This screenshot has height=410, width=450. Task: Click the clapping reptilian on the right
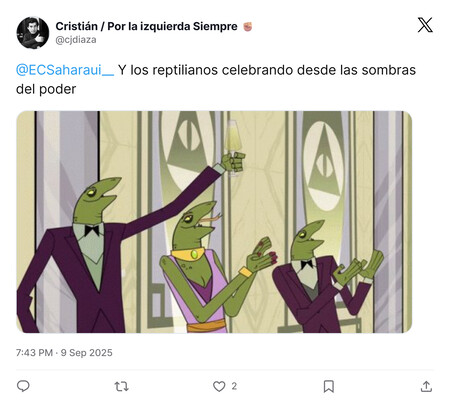coord(325,277)
